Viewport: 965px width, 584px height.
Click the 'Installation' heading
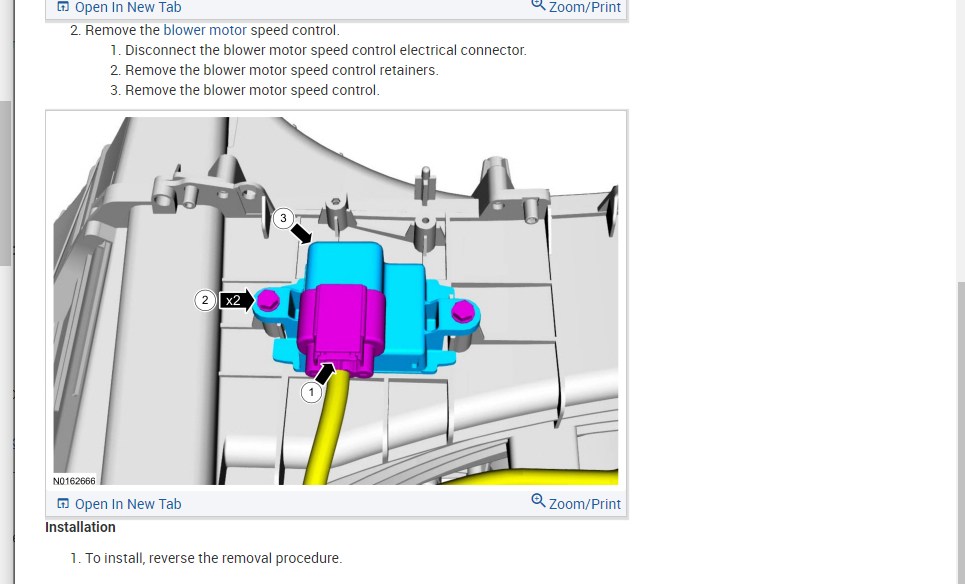(x=80, y=527)
